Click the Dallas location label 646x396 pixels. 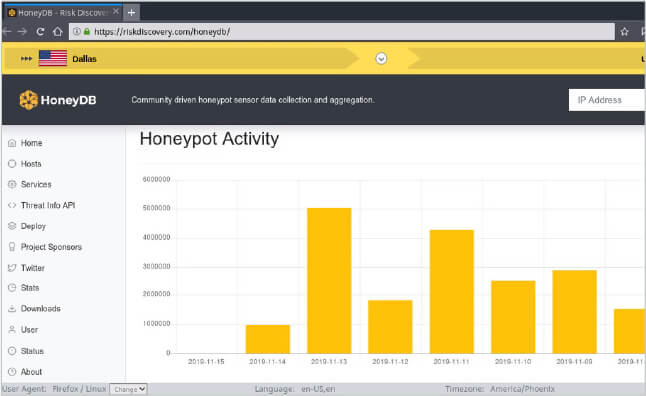[84, 59]
